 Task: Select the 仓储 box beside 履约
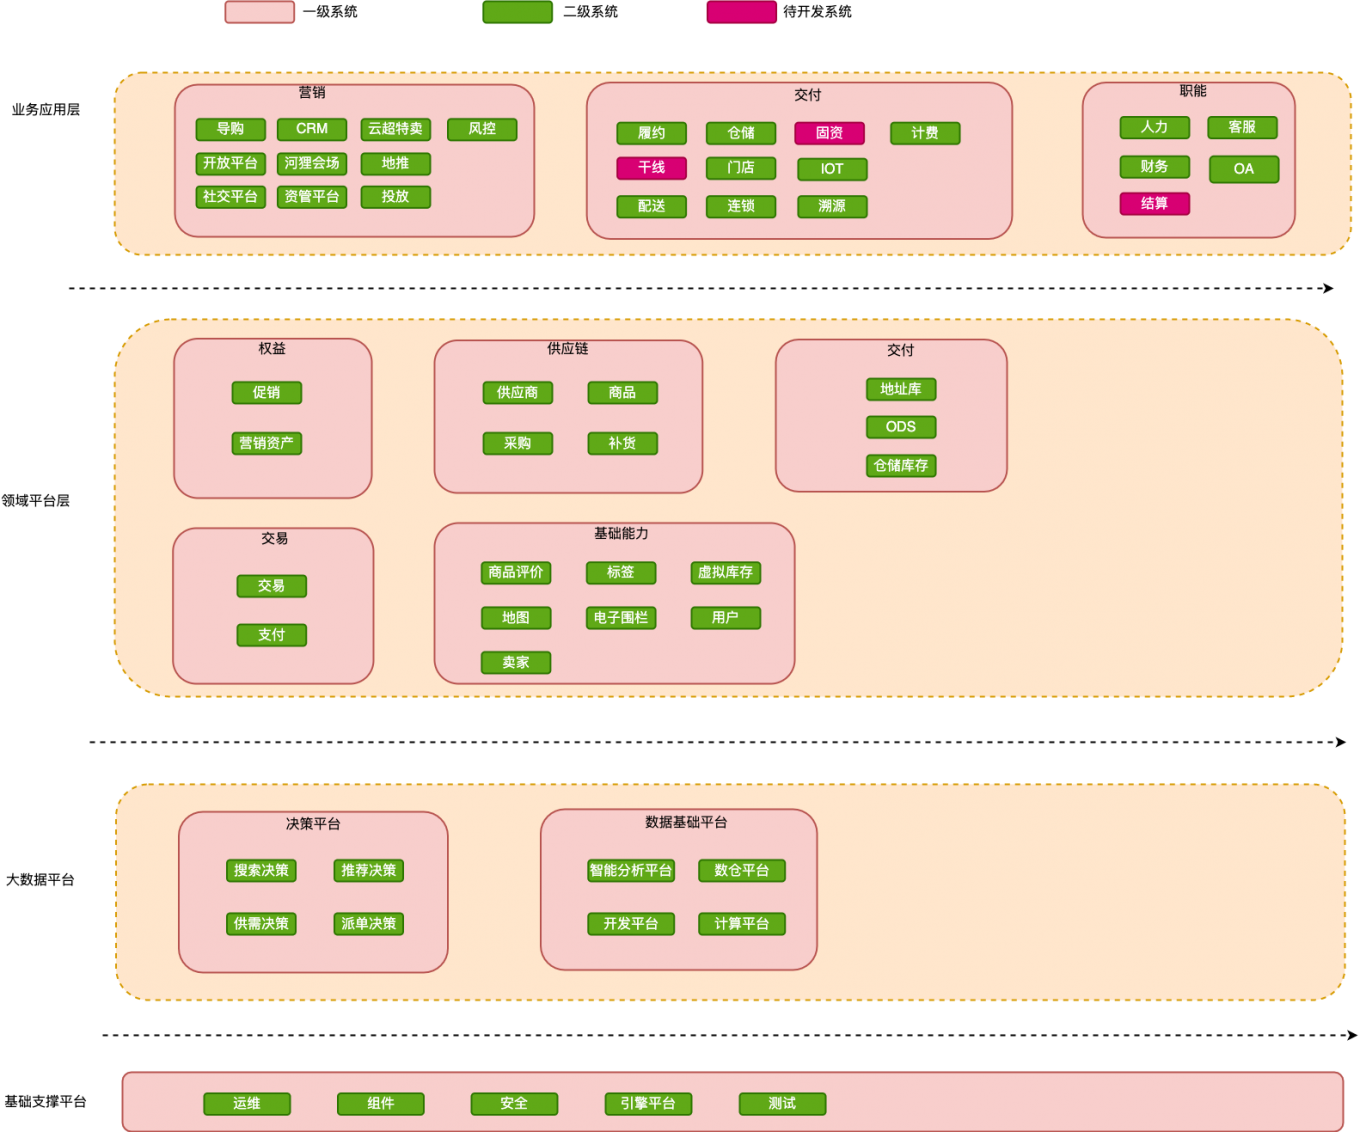coord(741,133)
